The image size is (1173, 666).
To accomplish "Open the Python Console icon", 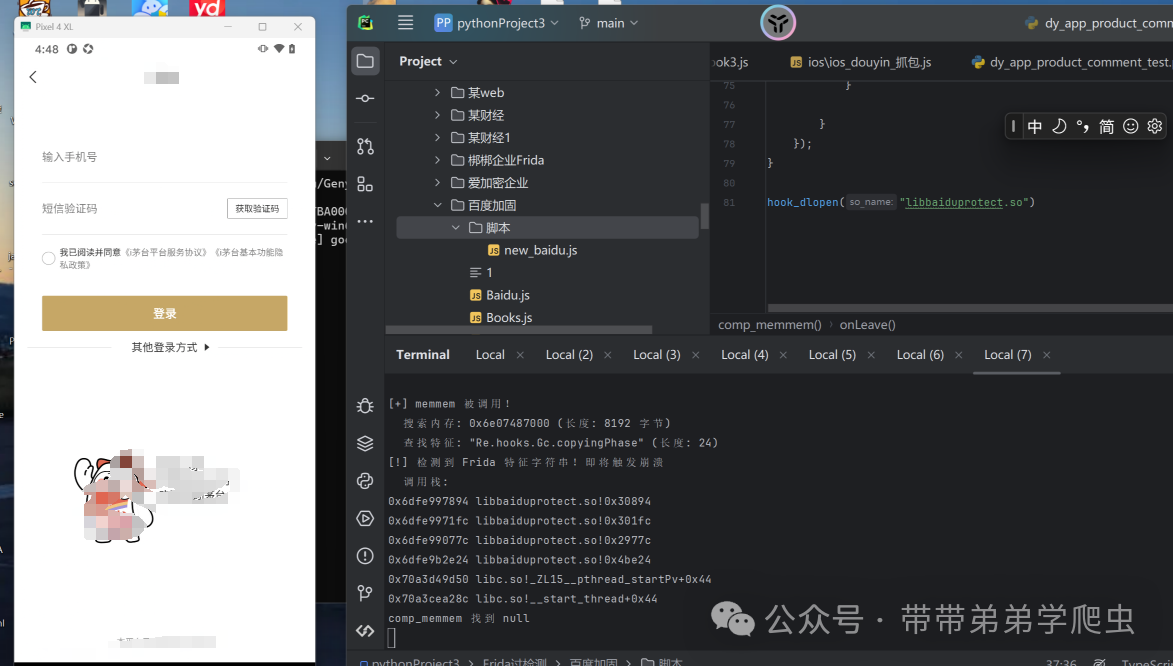I will tap(365, 480).
